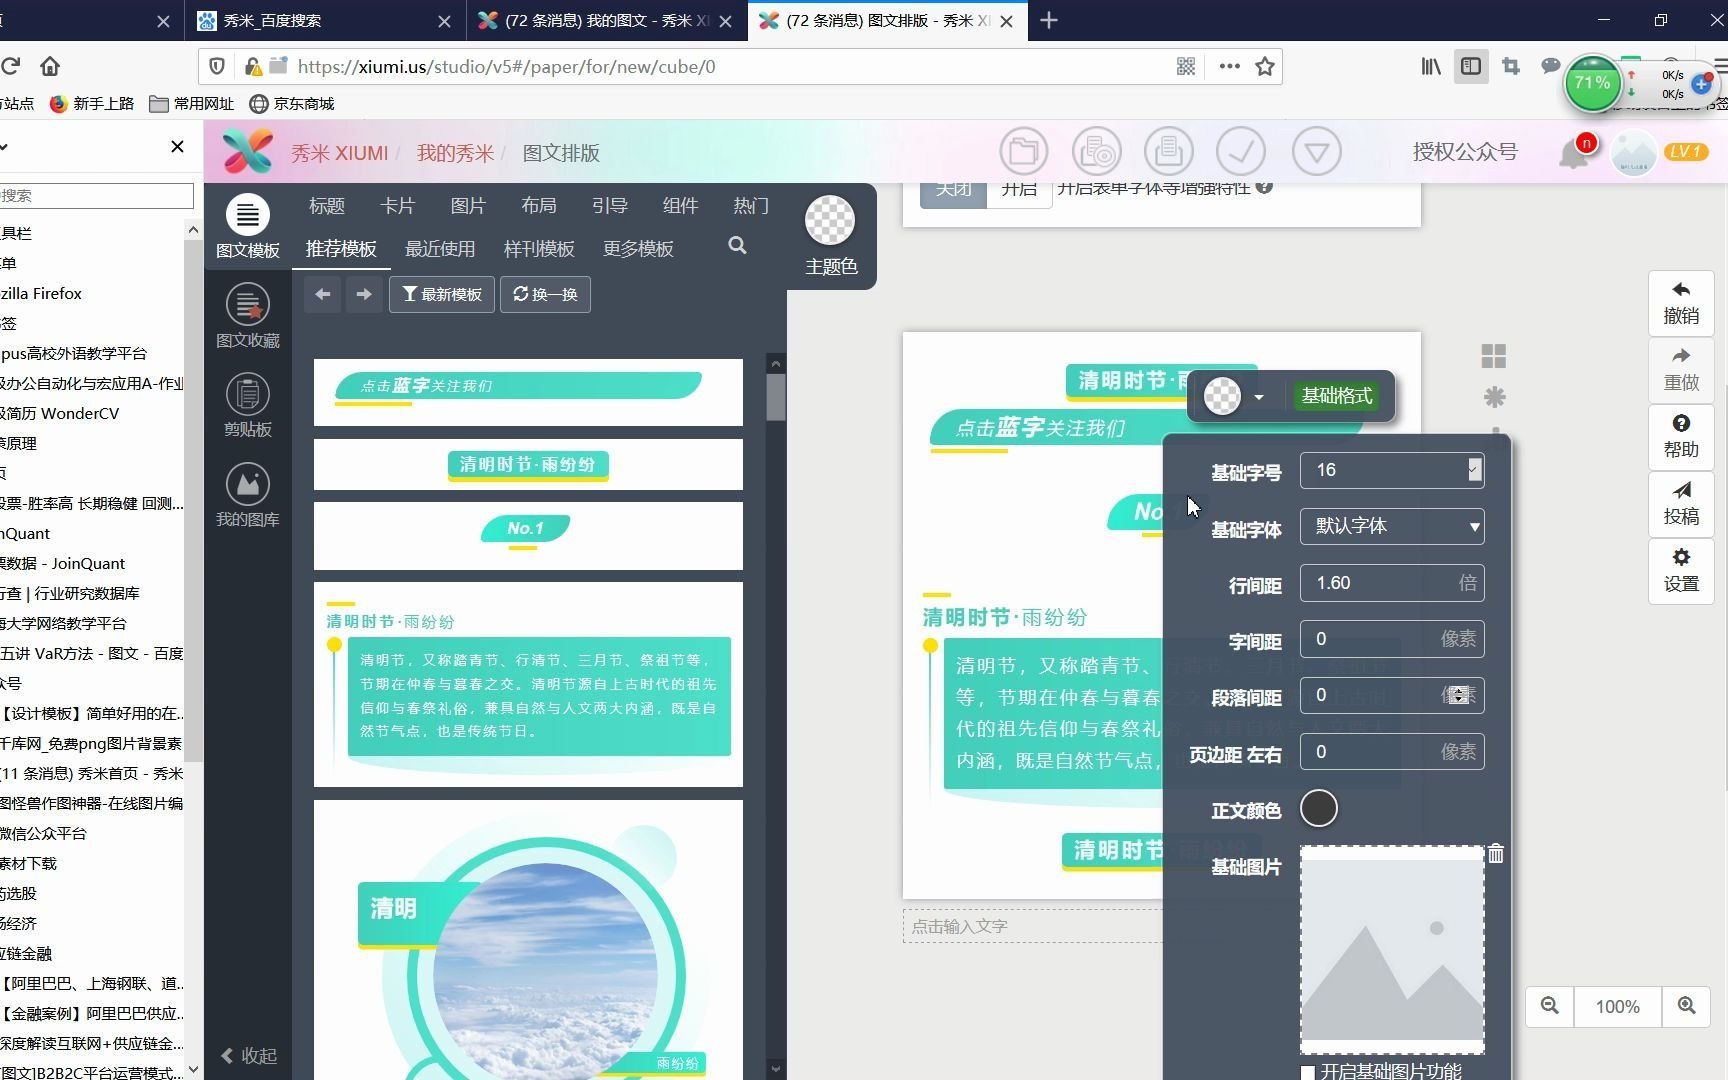This screenshot has width=1728, height=1080.
Task: Open 设置 settings gear button
Action: [x=1681, y=570]
